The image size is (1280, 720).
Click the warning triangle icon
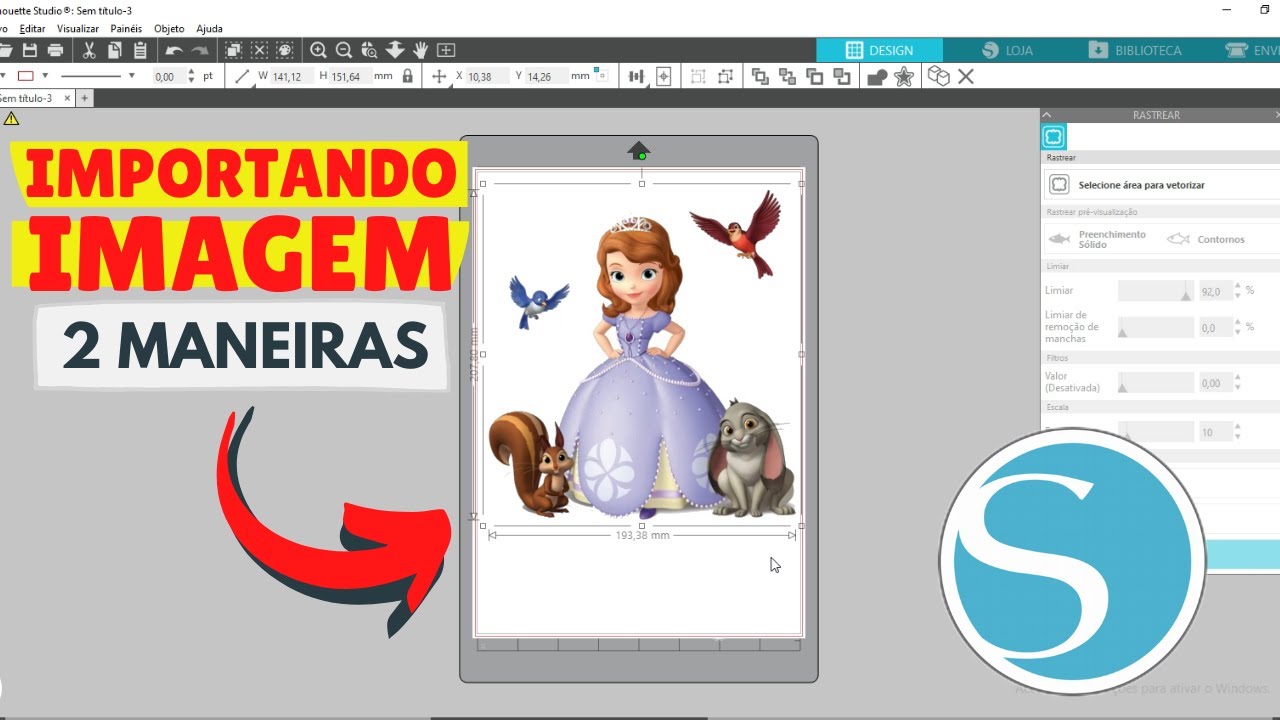[11, 118]
